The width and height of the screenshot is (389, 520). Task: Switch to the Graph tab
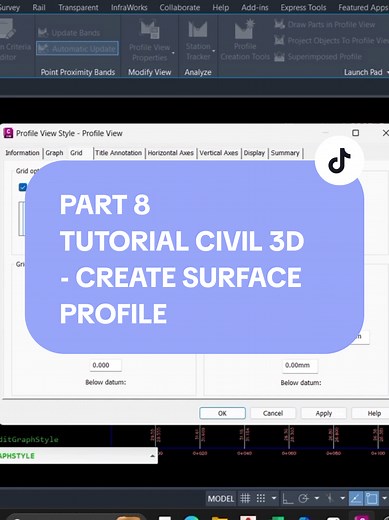click(x=54, y=153)
